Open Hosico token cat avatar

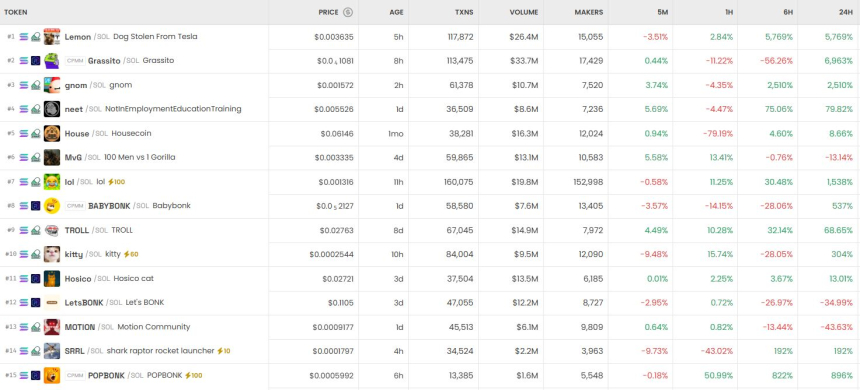pyautogui.click(x=52, y=279)
